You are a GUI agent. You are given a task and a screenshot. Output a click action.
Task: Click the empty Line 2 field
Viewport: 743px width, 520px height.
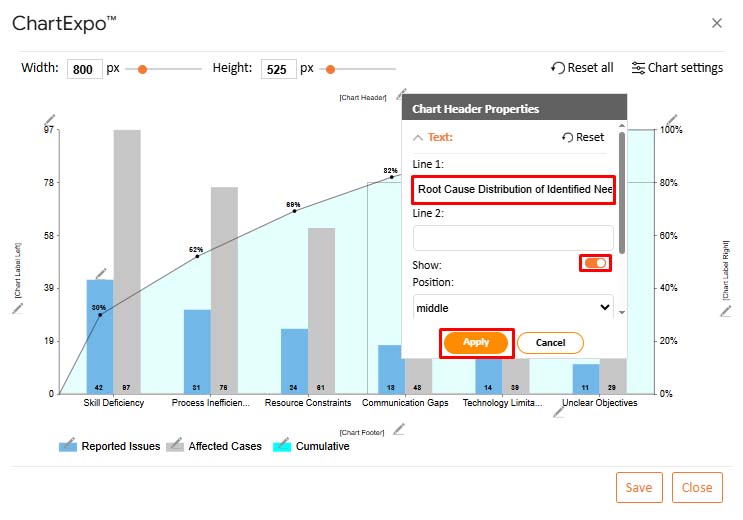[514, 237]
